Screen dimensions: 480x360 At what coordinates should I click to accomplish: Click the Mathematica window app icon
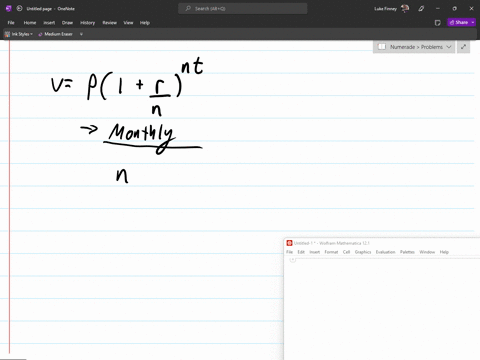289,243
